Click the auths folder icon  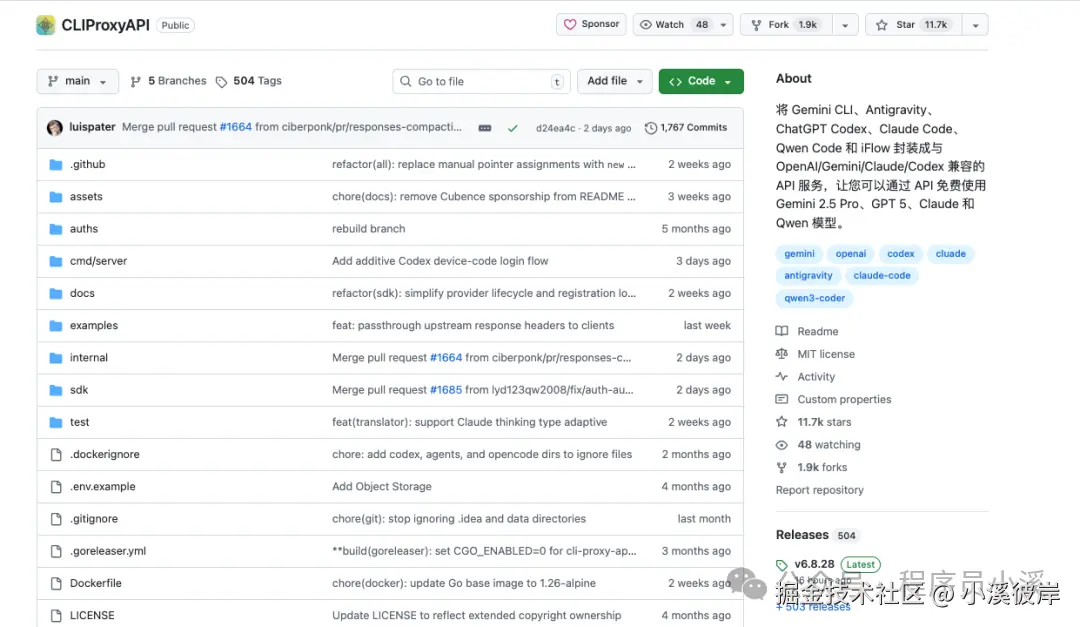coord(56,229)
